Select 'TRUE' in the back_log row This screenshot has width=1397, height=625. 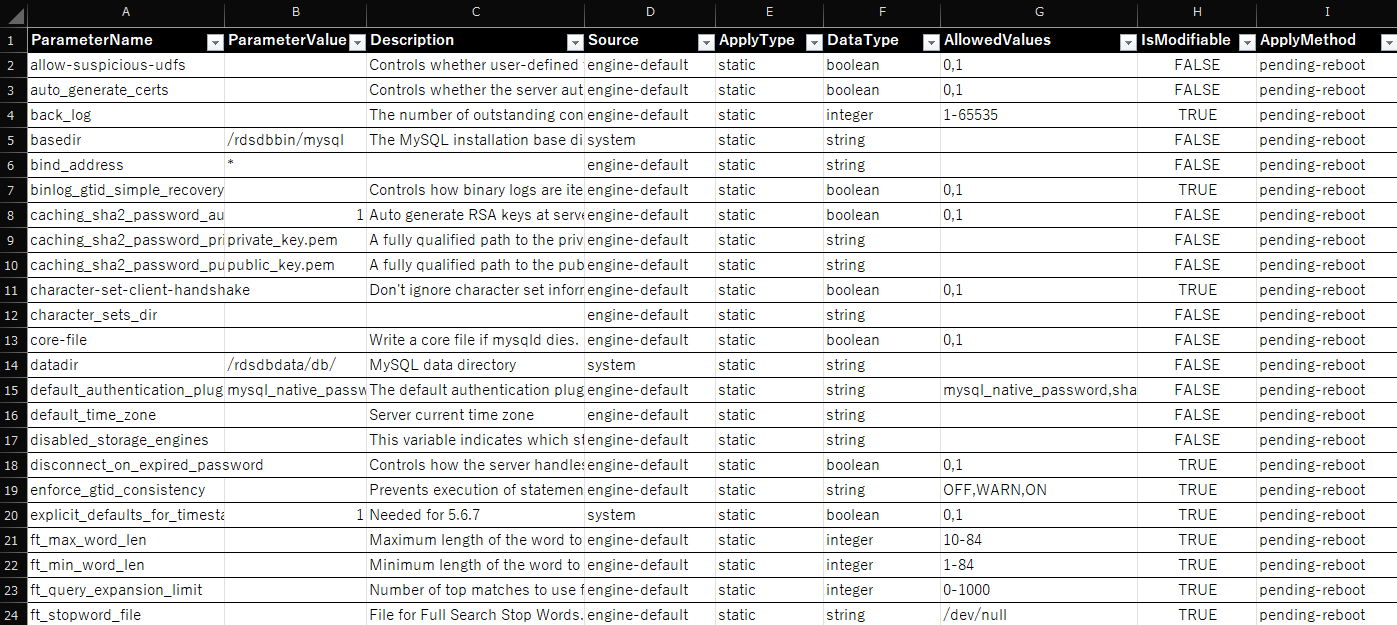coord(1197,115)
